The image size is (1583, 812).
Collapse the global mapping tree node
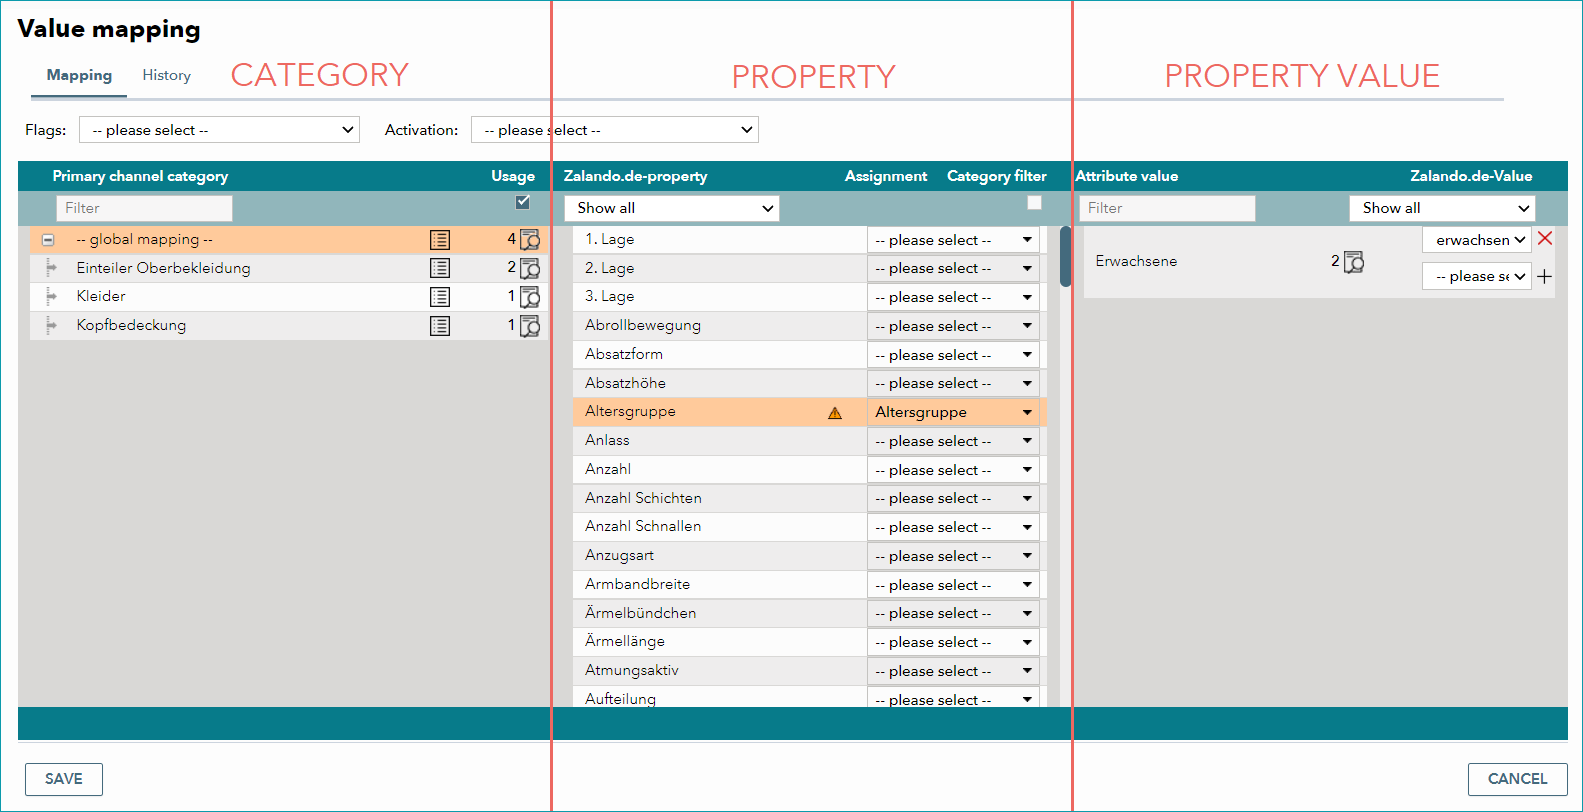pyautogui.click(x=48, y=240)
